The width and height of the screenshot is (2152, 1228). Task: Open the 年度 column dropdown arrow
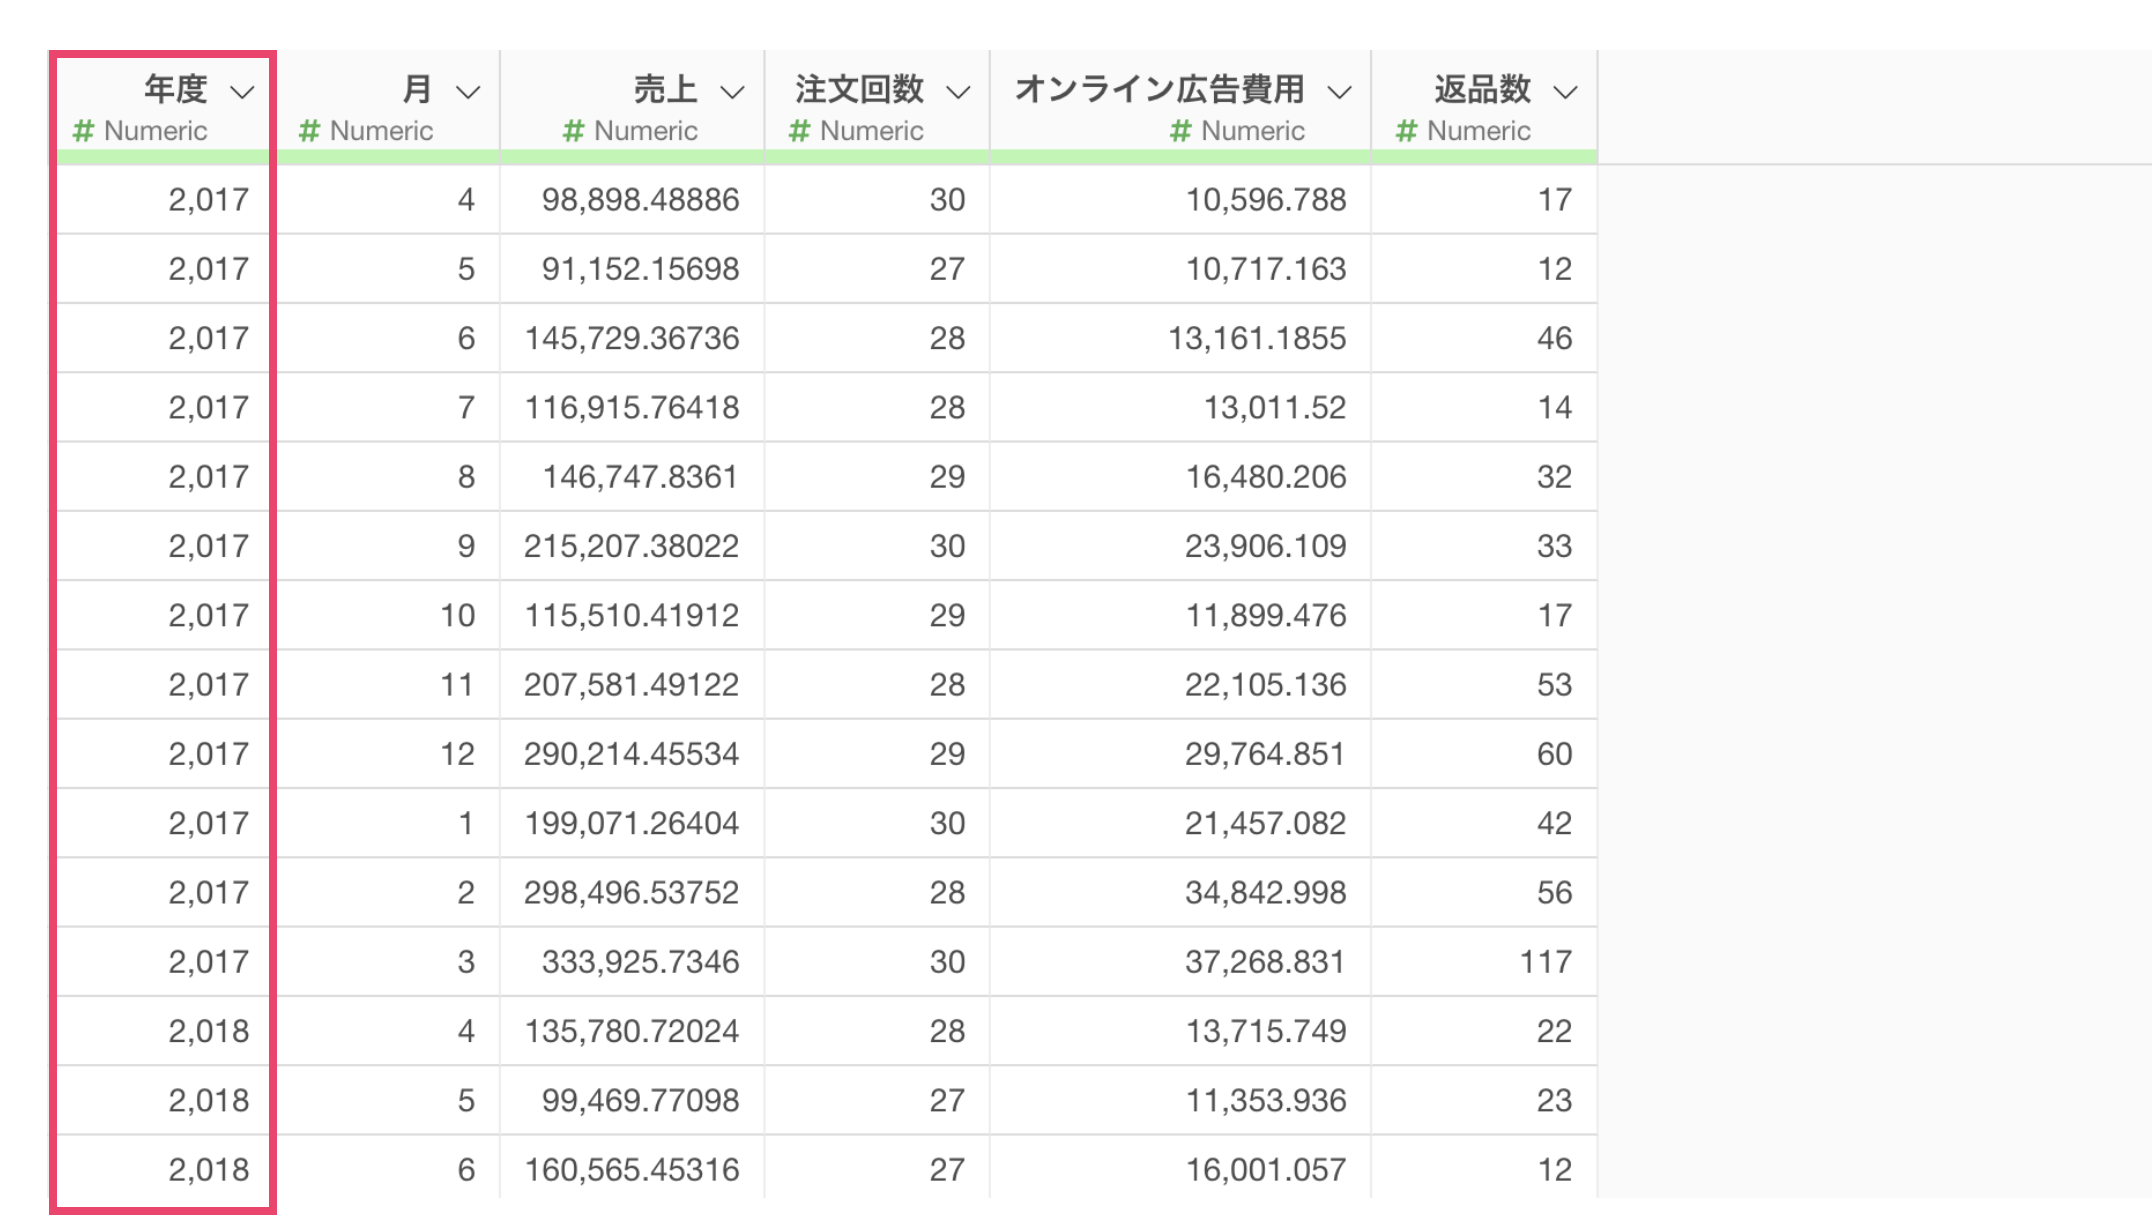click(x=242, y=93)
